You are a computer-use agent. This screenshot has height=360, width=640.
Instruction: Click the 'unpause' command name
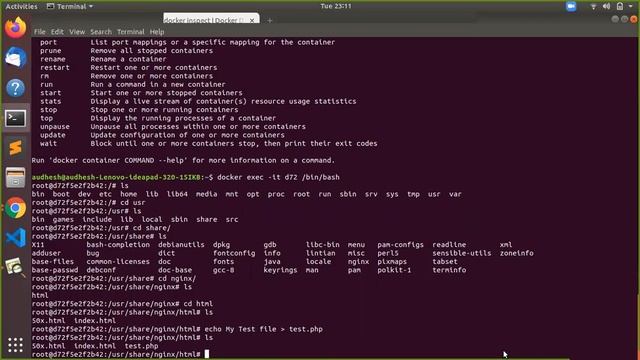[x=55, y=127]
